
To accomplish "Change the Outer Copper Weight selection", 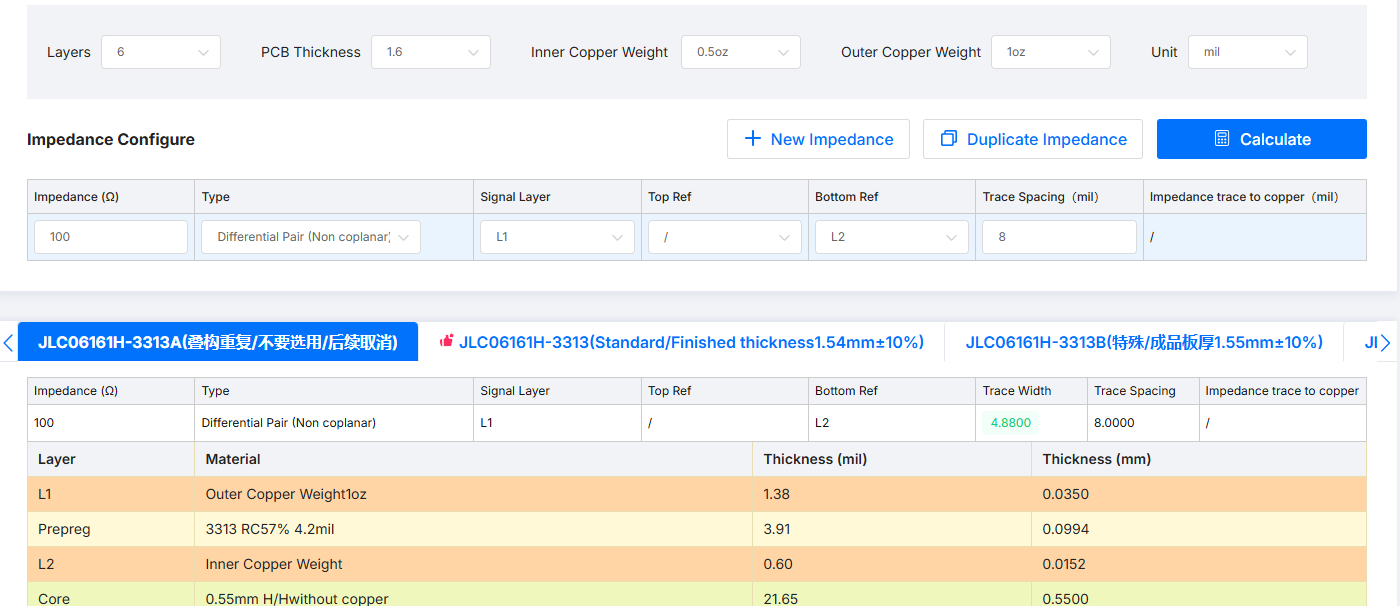I will click(x=1050, y=52).
